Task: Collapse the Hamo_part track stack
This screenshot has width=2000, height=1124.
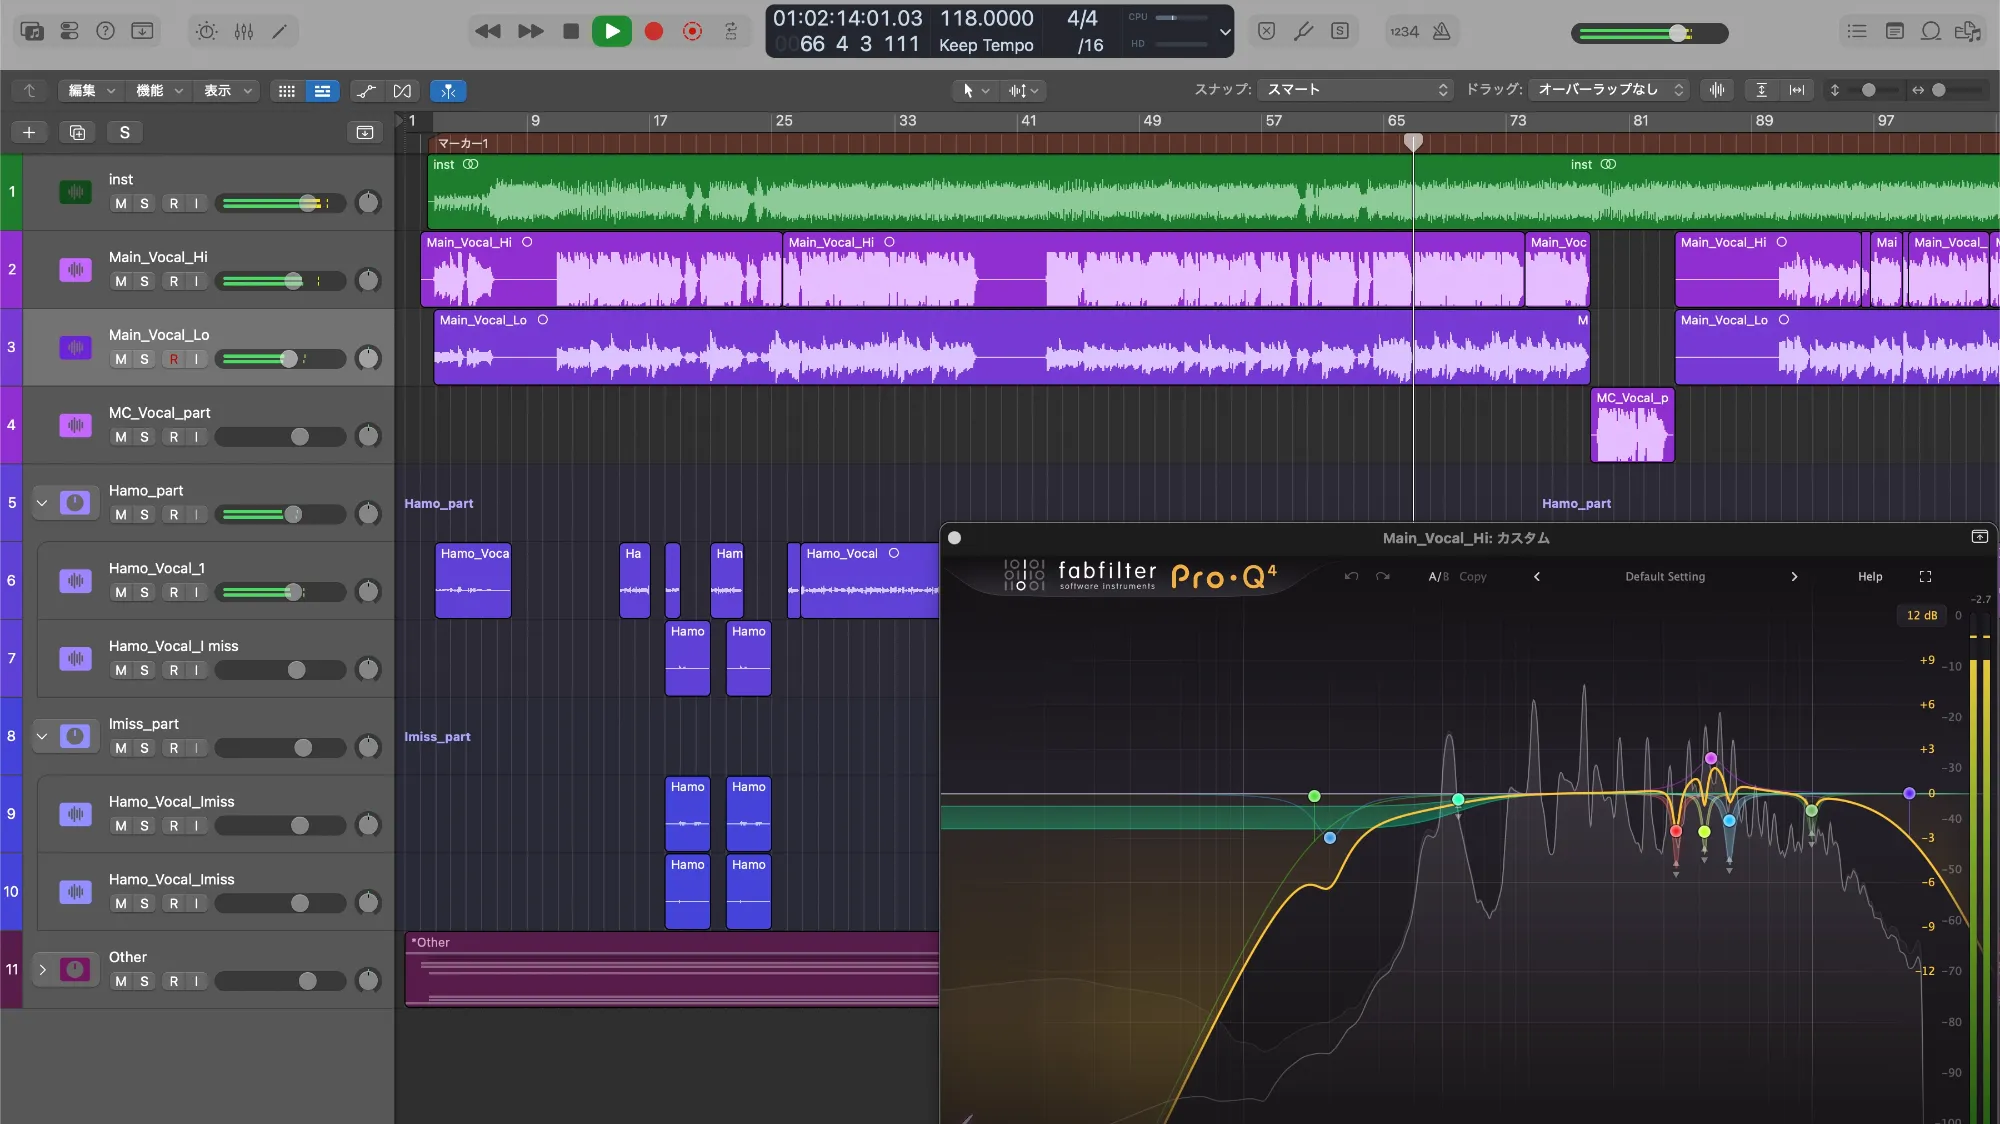Action: pyautogui.click(x=42, y=503)
